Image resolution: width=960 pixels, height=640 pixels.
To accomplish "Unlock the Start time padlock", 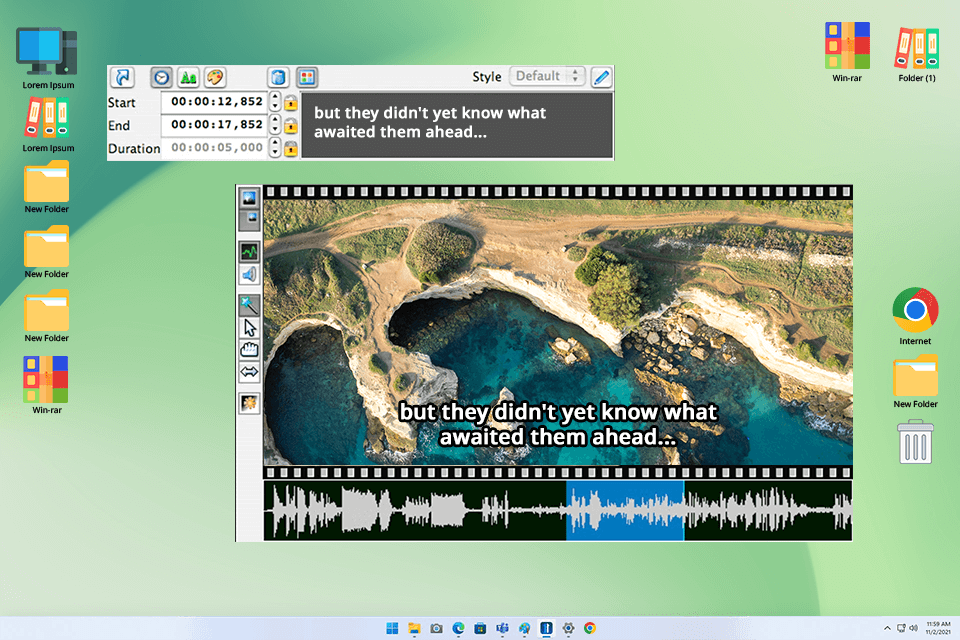I will coord(289,101).
